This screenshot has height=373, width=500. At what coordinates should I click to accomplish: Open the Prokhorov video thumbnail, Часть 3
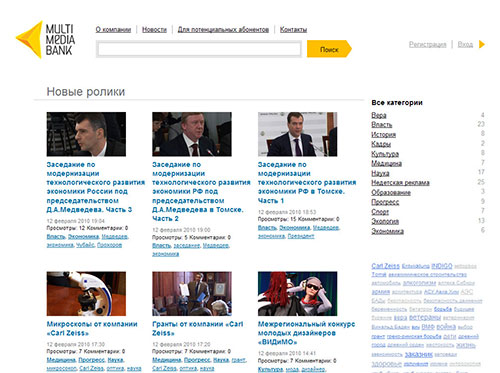click(x=86, y=134)
